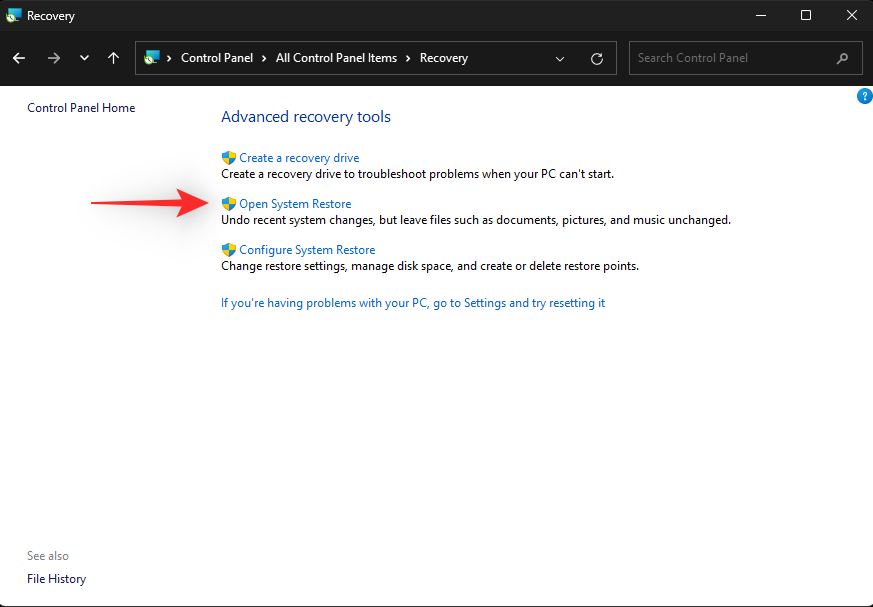Click shield icon beside Create a recovery drive

228,158
